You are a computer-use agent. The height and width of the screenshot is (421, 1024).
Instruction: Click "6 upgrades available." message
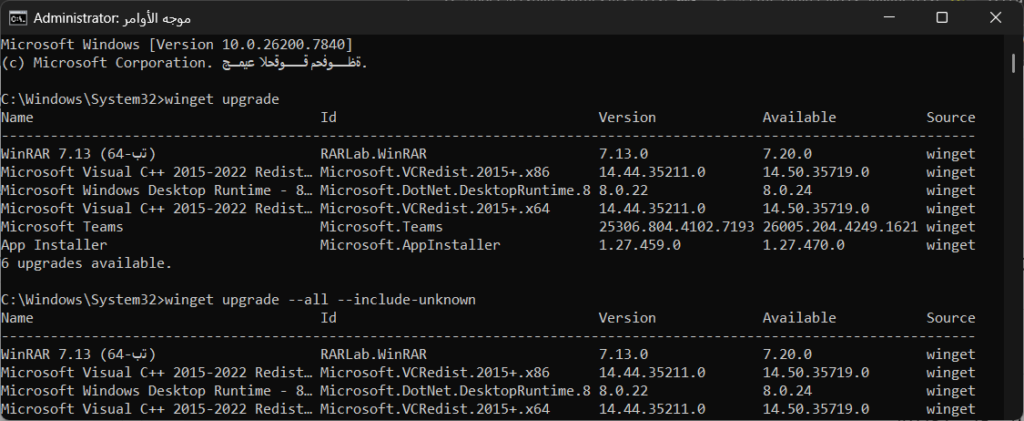86,263
